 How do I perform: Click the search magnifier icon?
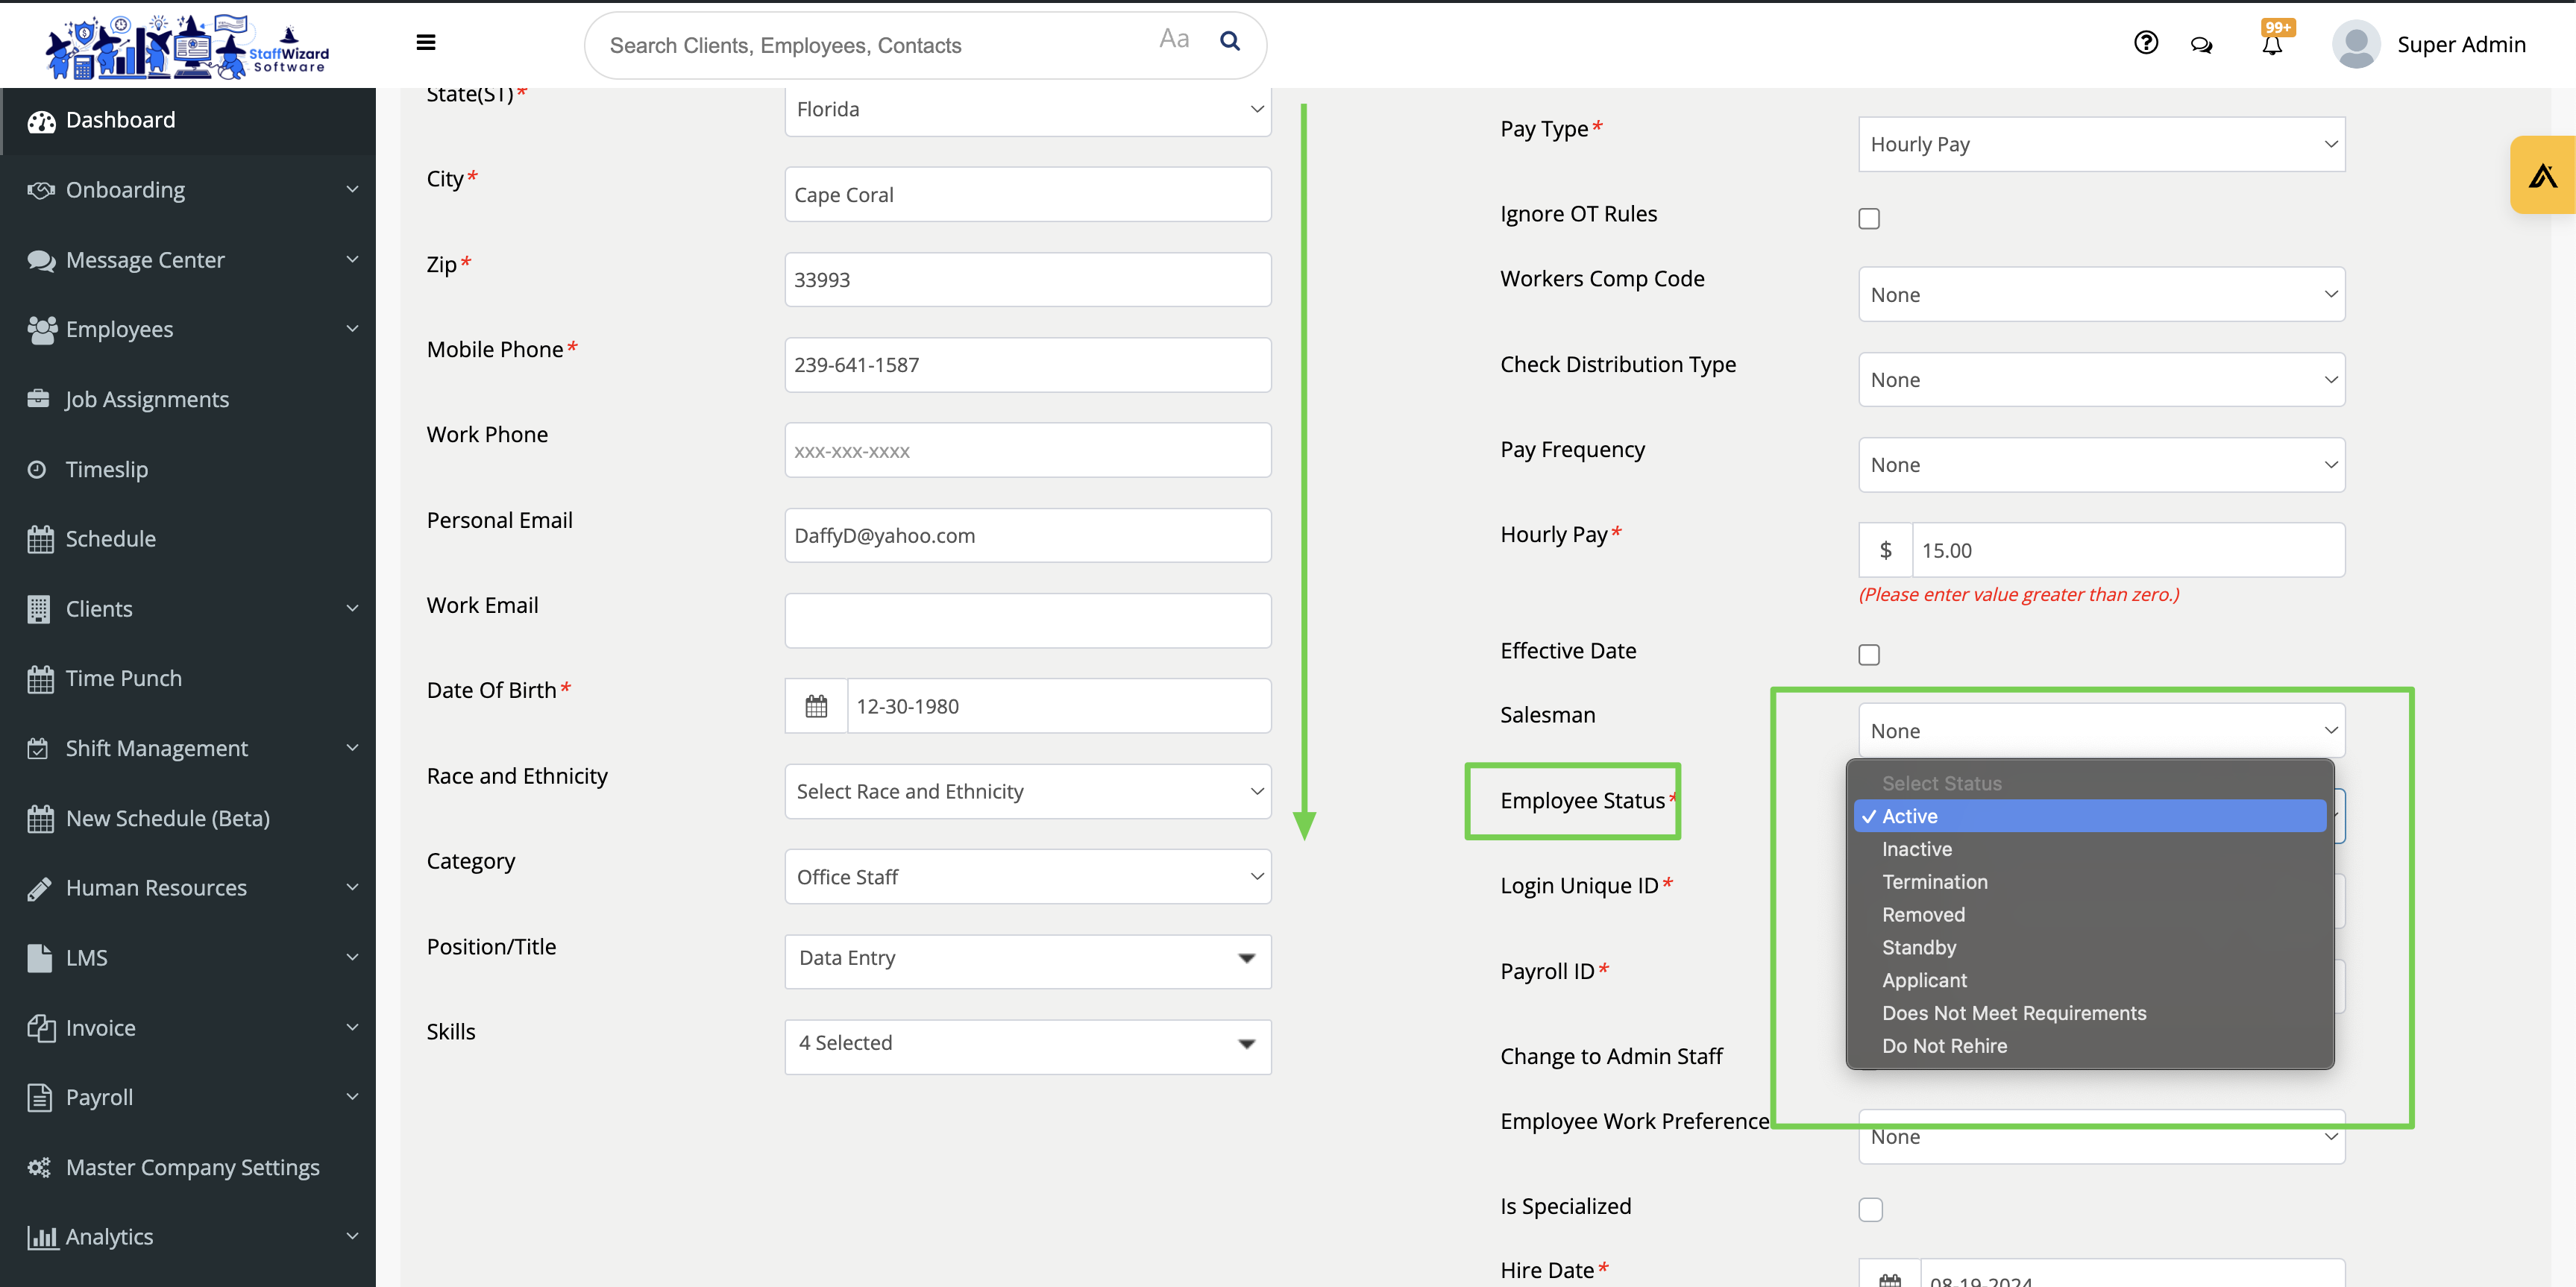(x=1230, y=41)
